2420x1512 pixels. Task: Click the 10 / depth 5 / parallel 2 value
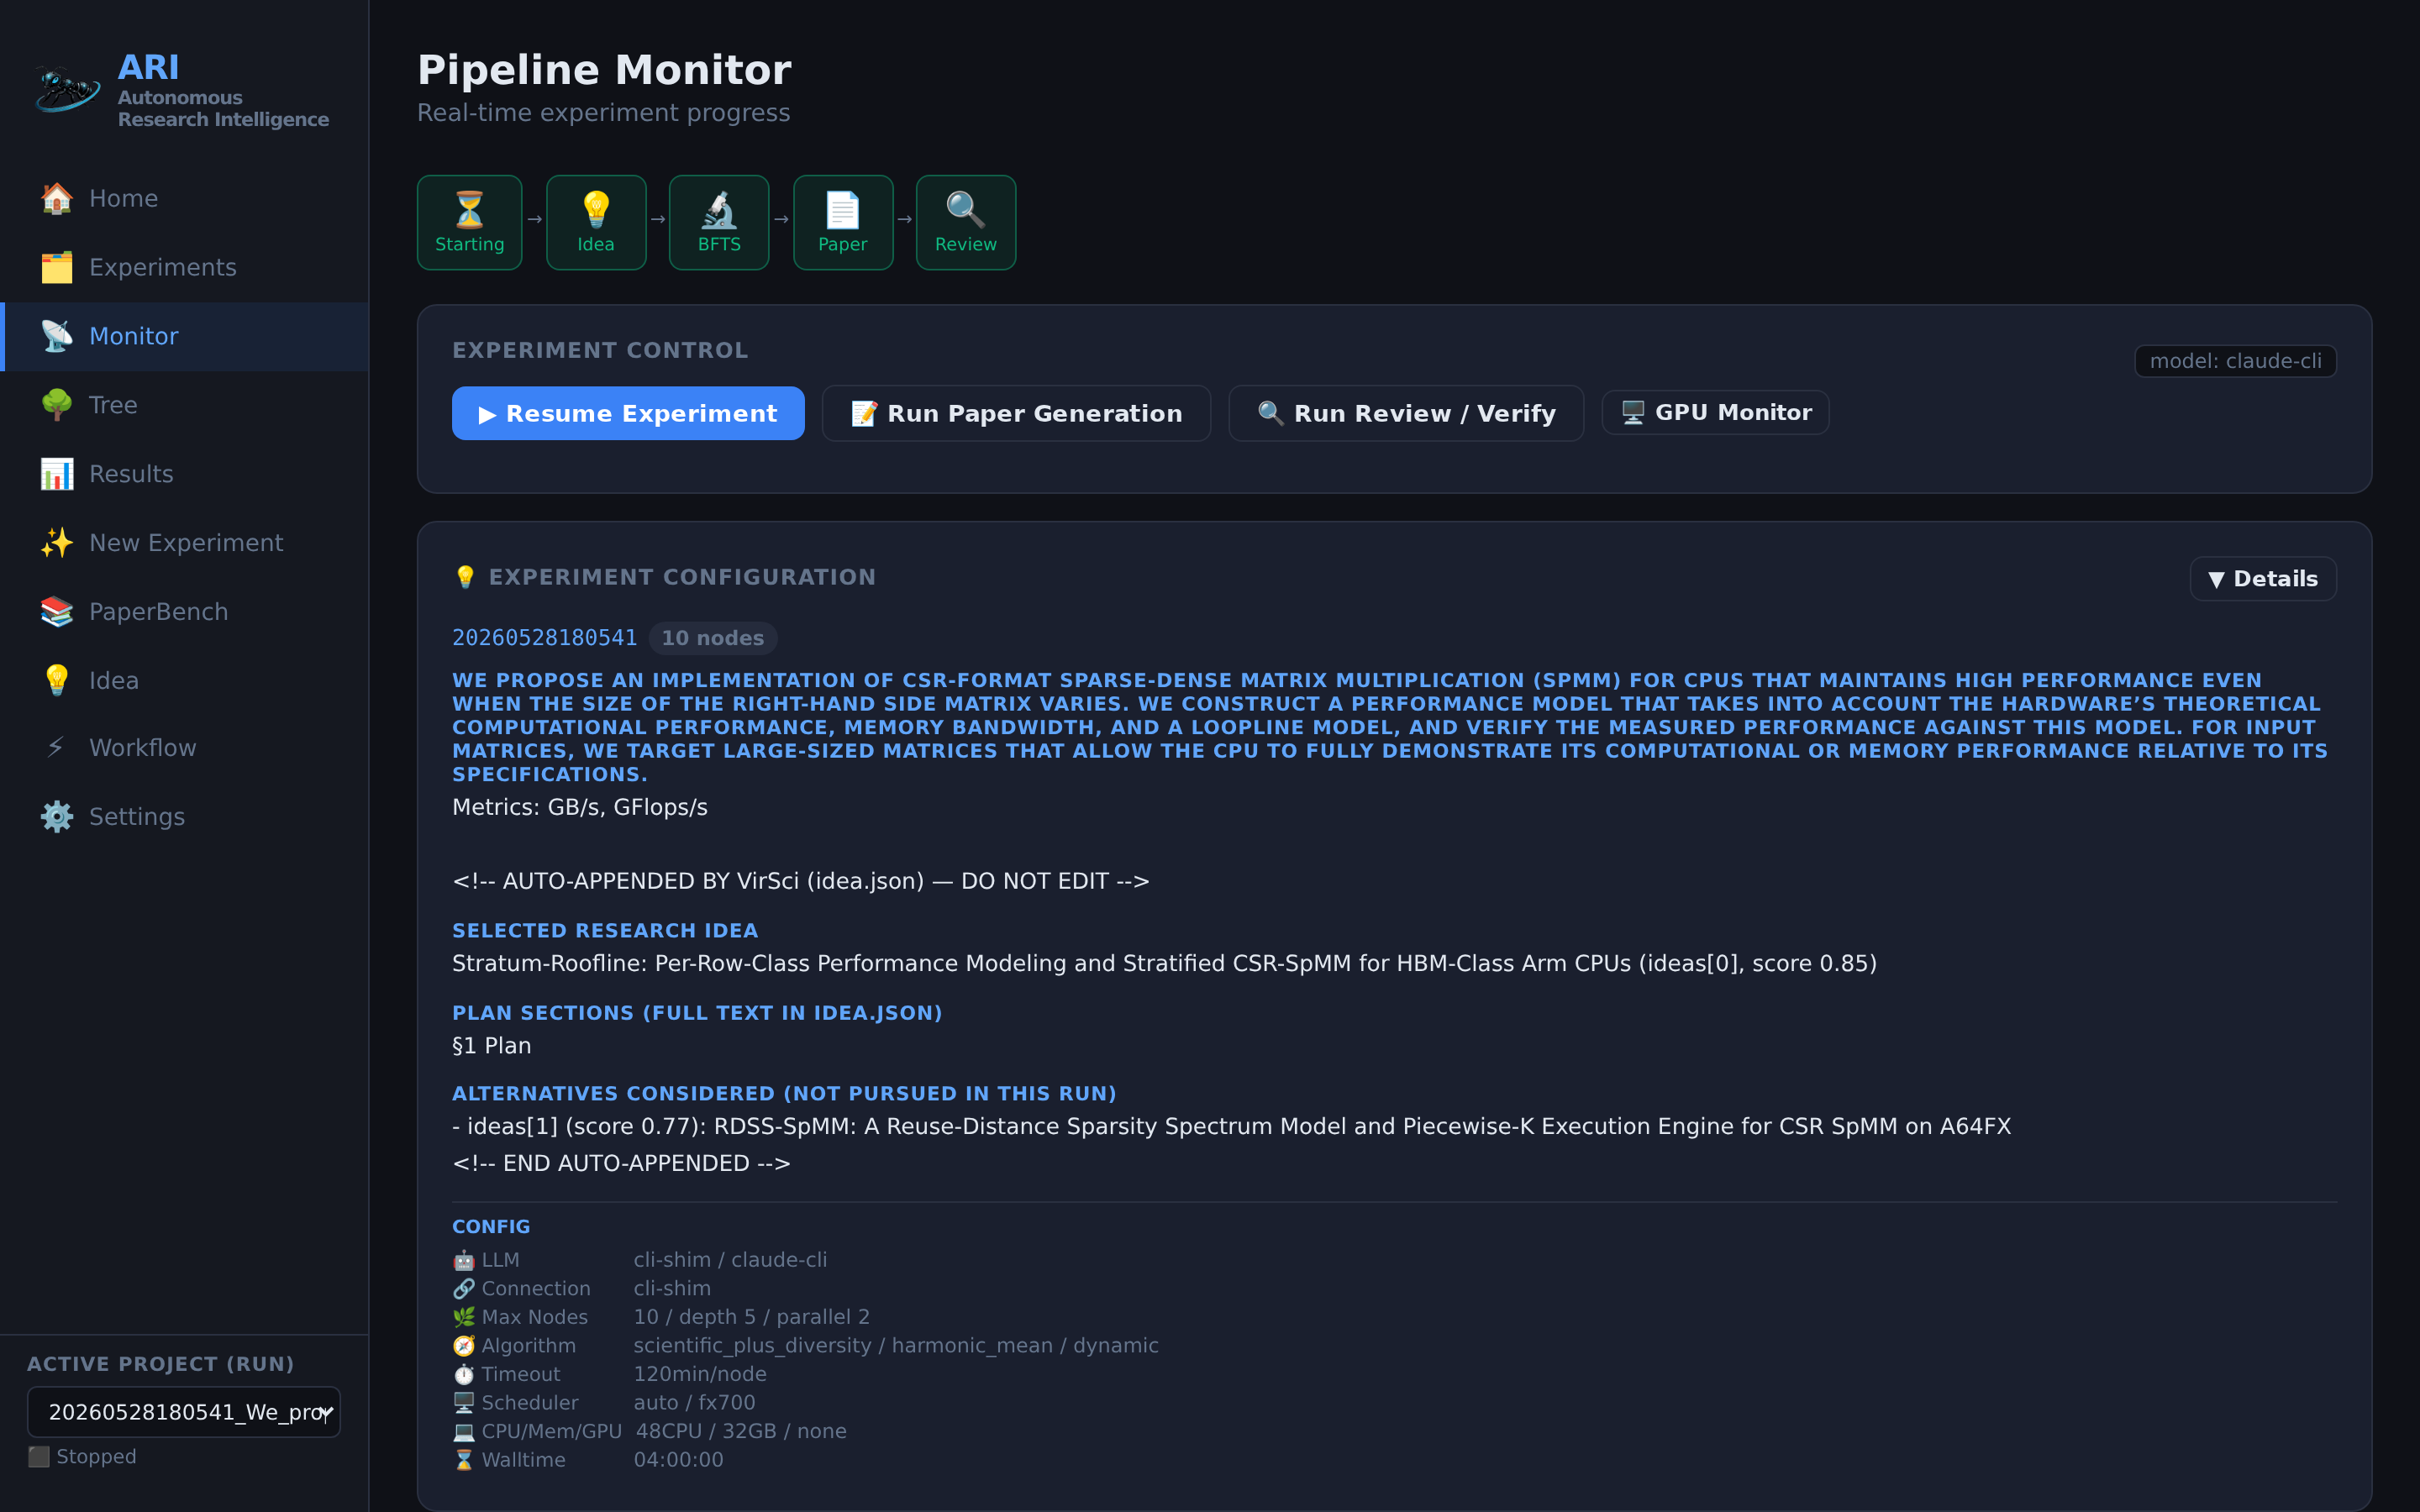click(751, 1317)
